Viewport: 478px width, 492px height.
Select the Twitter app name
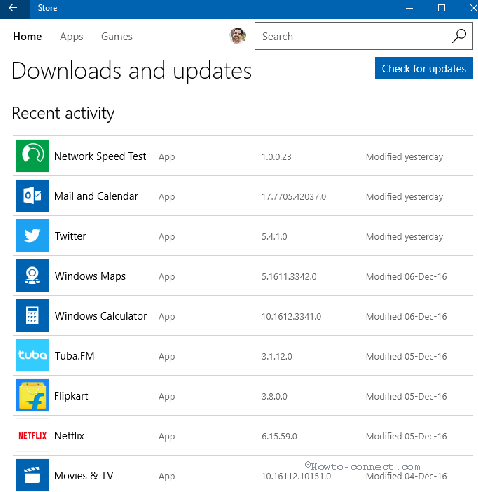[x=70, y=236]
